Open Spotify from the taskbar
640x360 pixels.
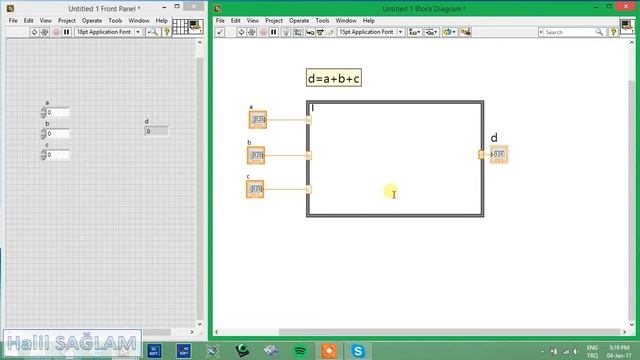click(300, 351)
